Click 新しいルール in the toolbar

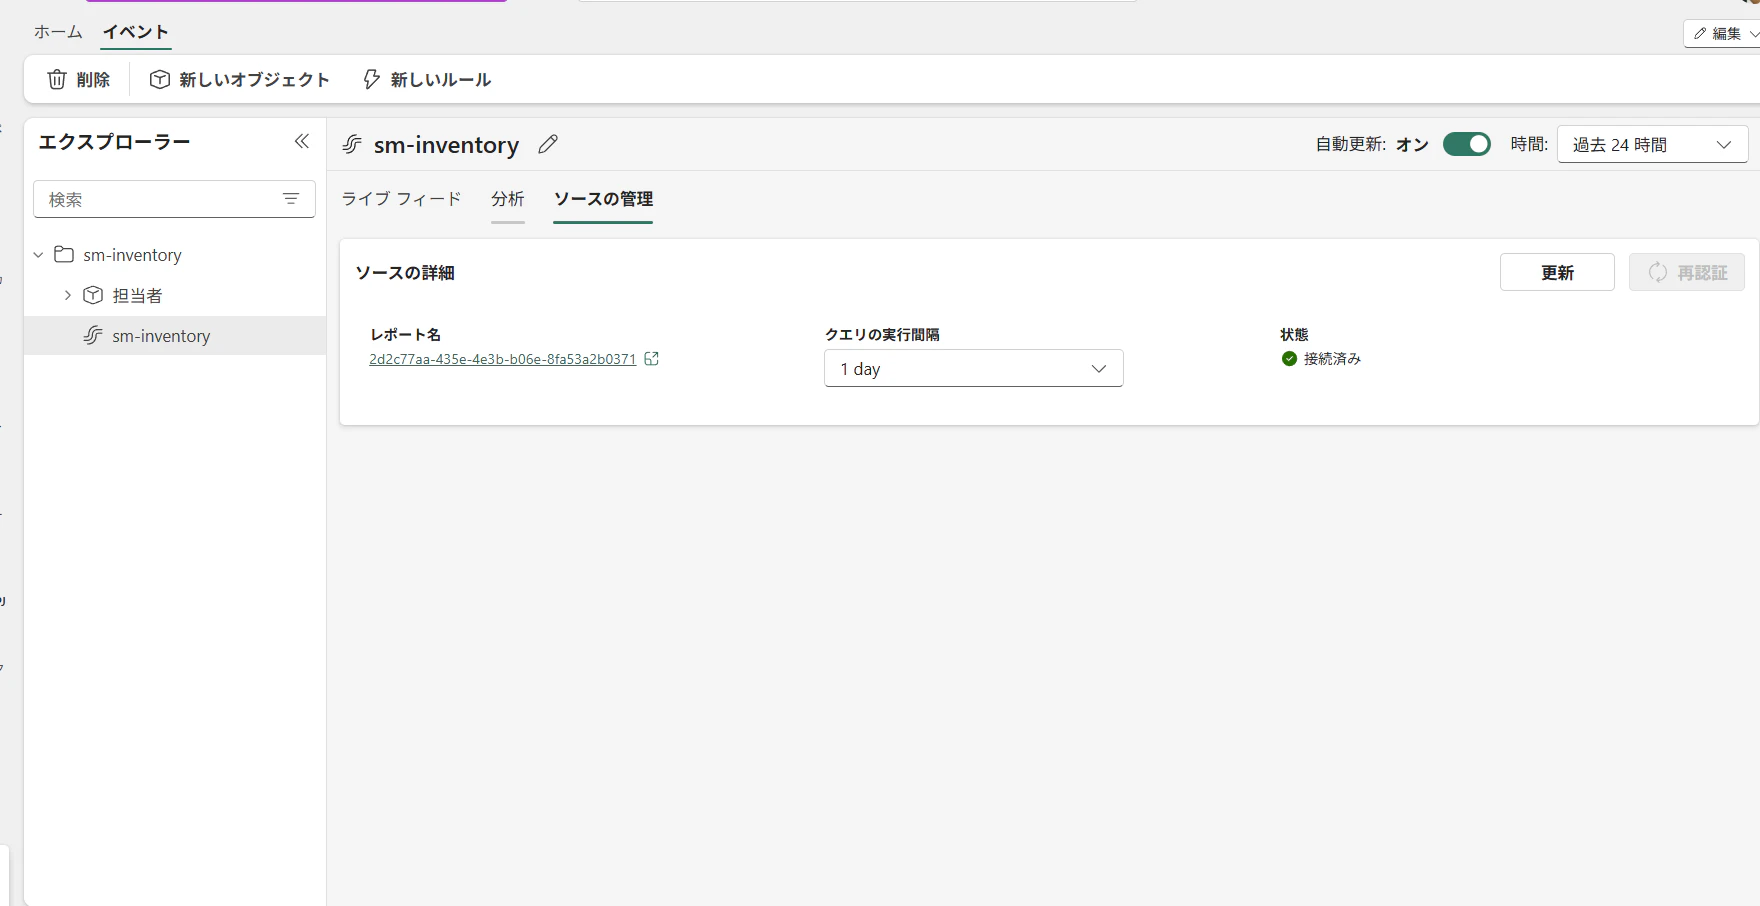click(427, 79)
